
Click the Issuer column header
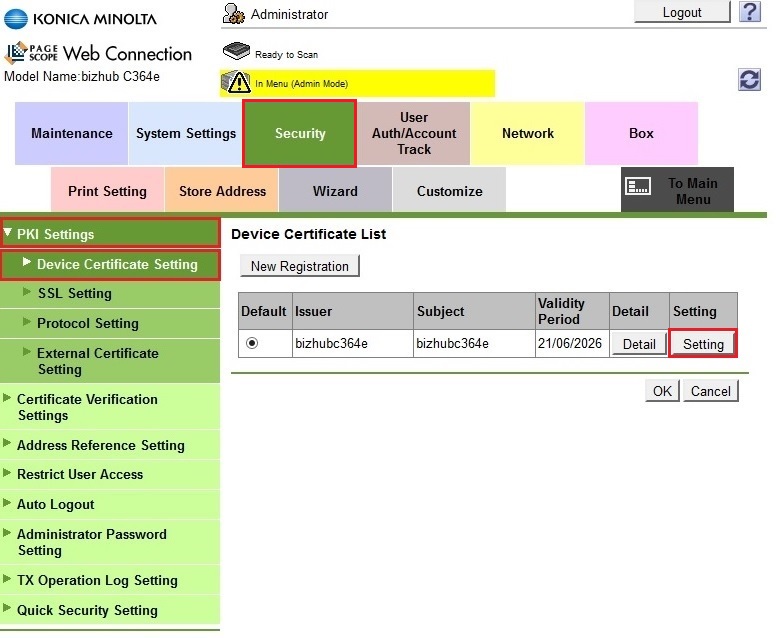[353, 311]
